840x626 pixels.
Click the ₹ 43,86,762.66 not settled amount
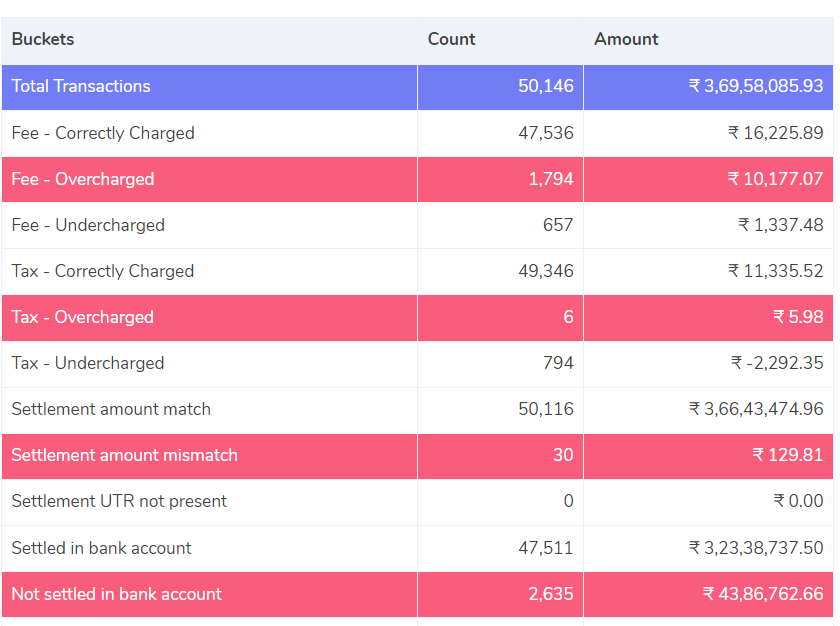763,594
